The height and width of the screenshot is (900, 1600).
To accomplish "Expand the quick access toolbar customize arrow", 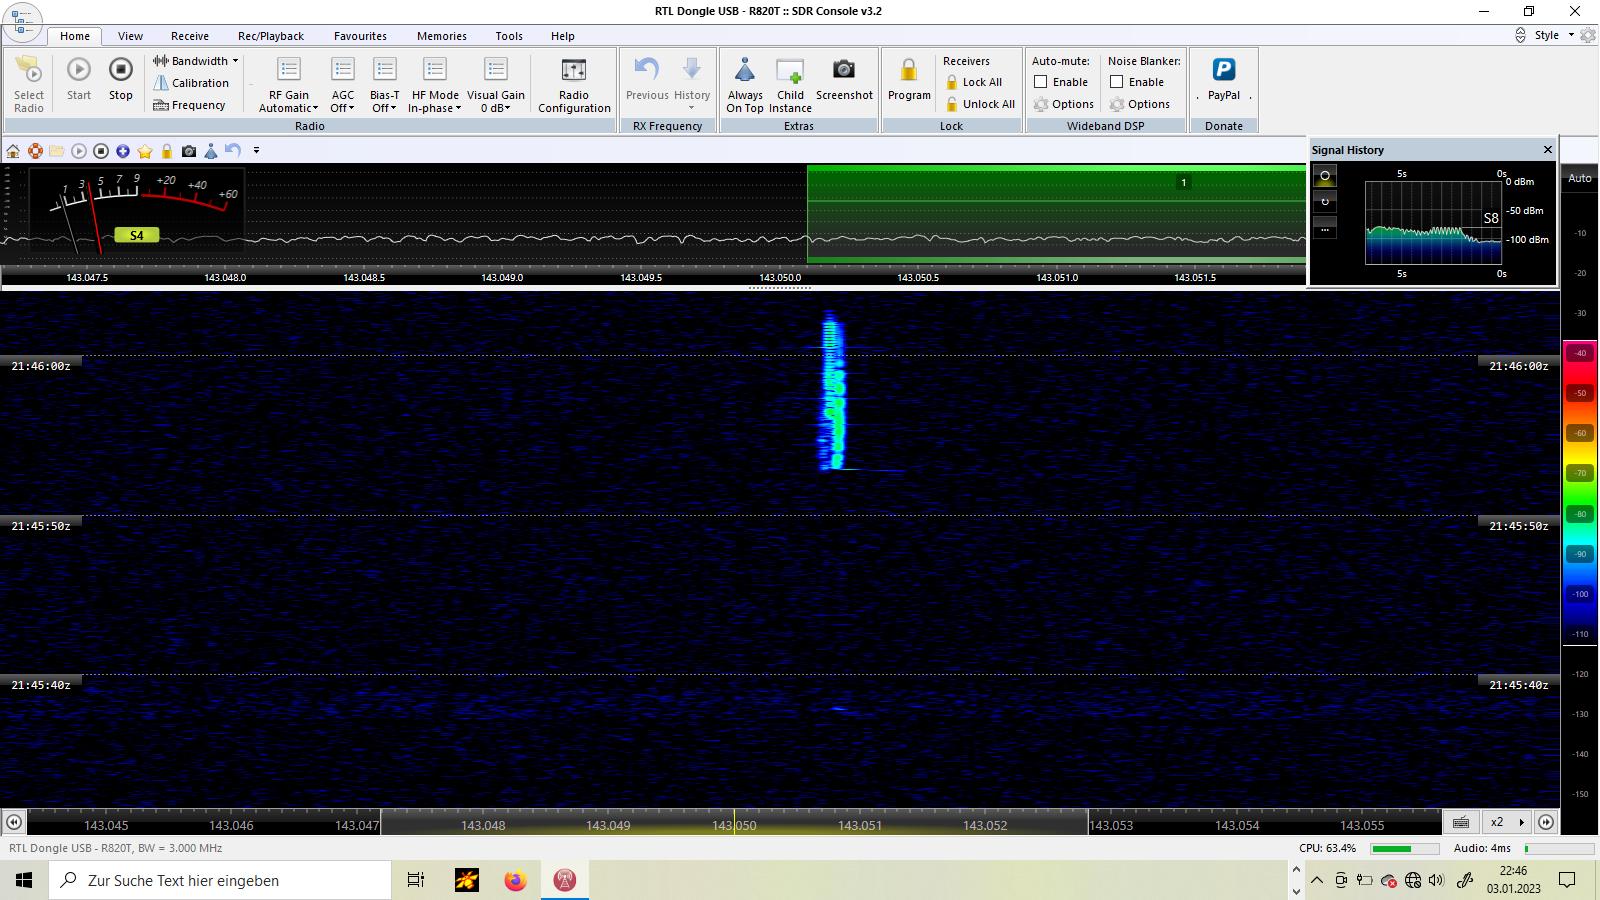I will coord(256,151).
